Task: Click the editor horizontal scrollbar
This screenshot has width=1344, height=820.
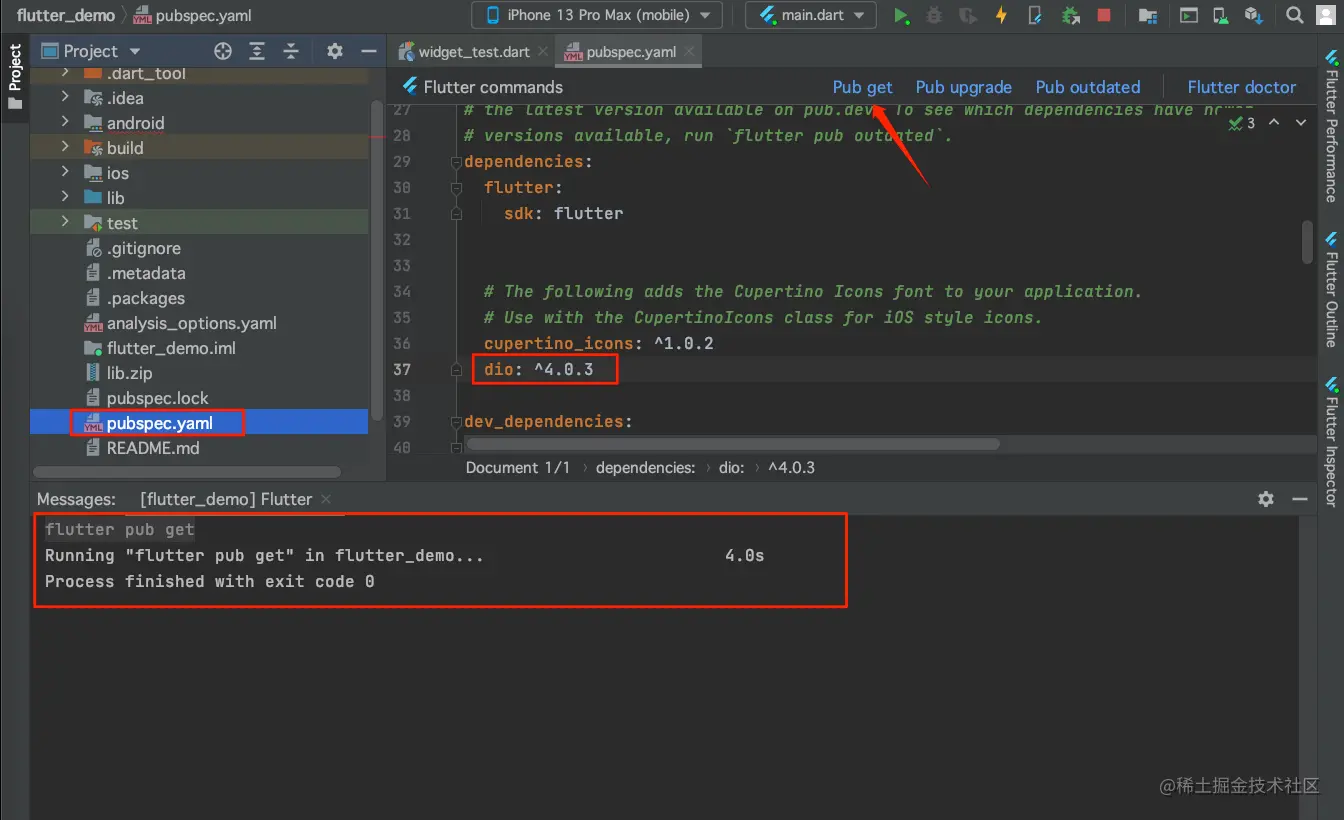Action: coord(732,443)
